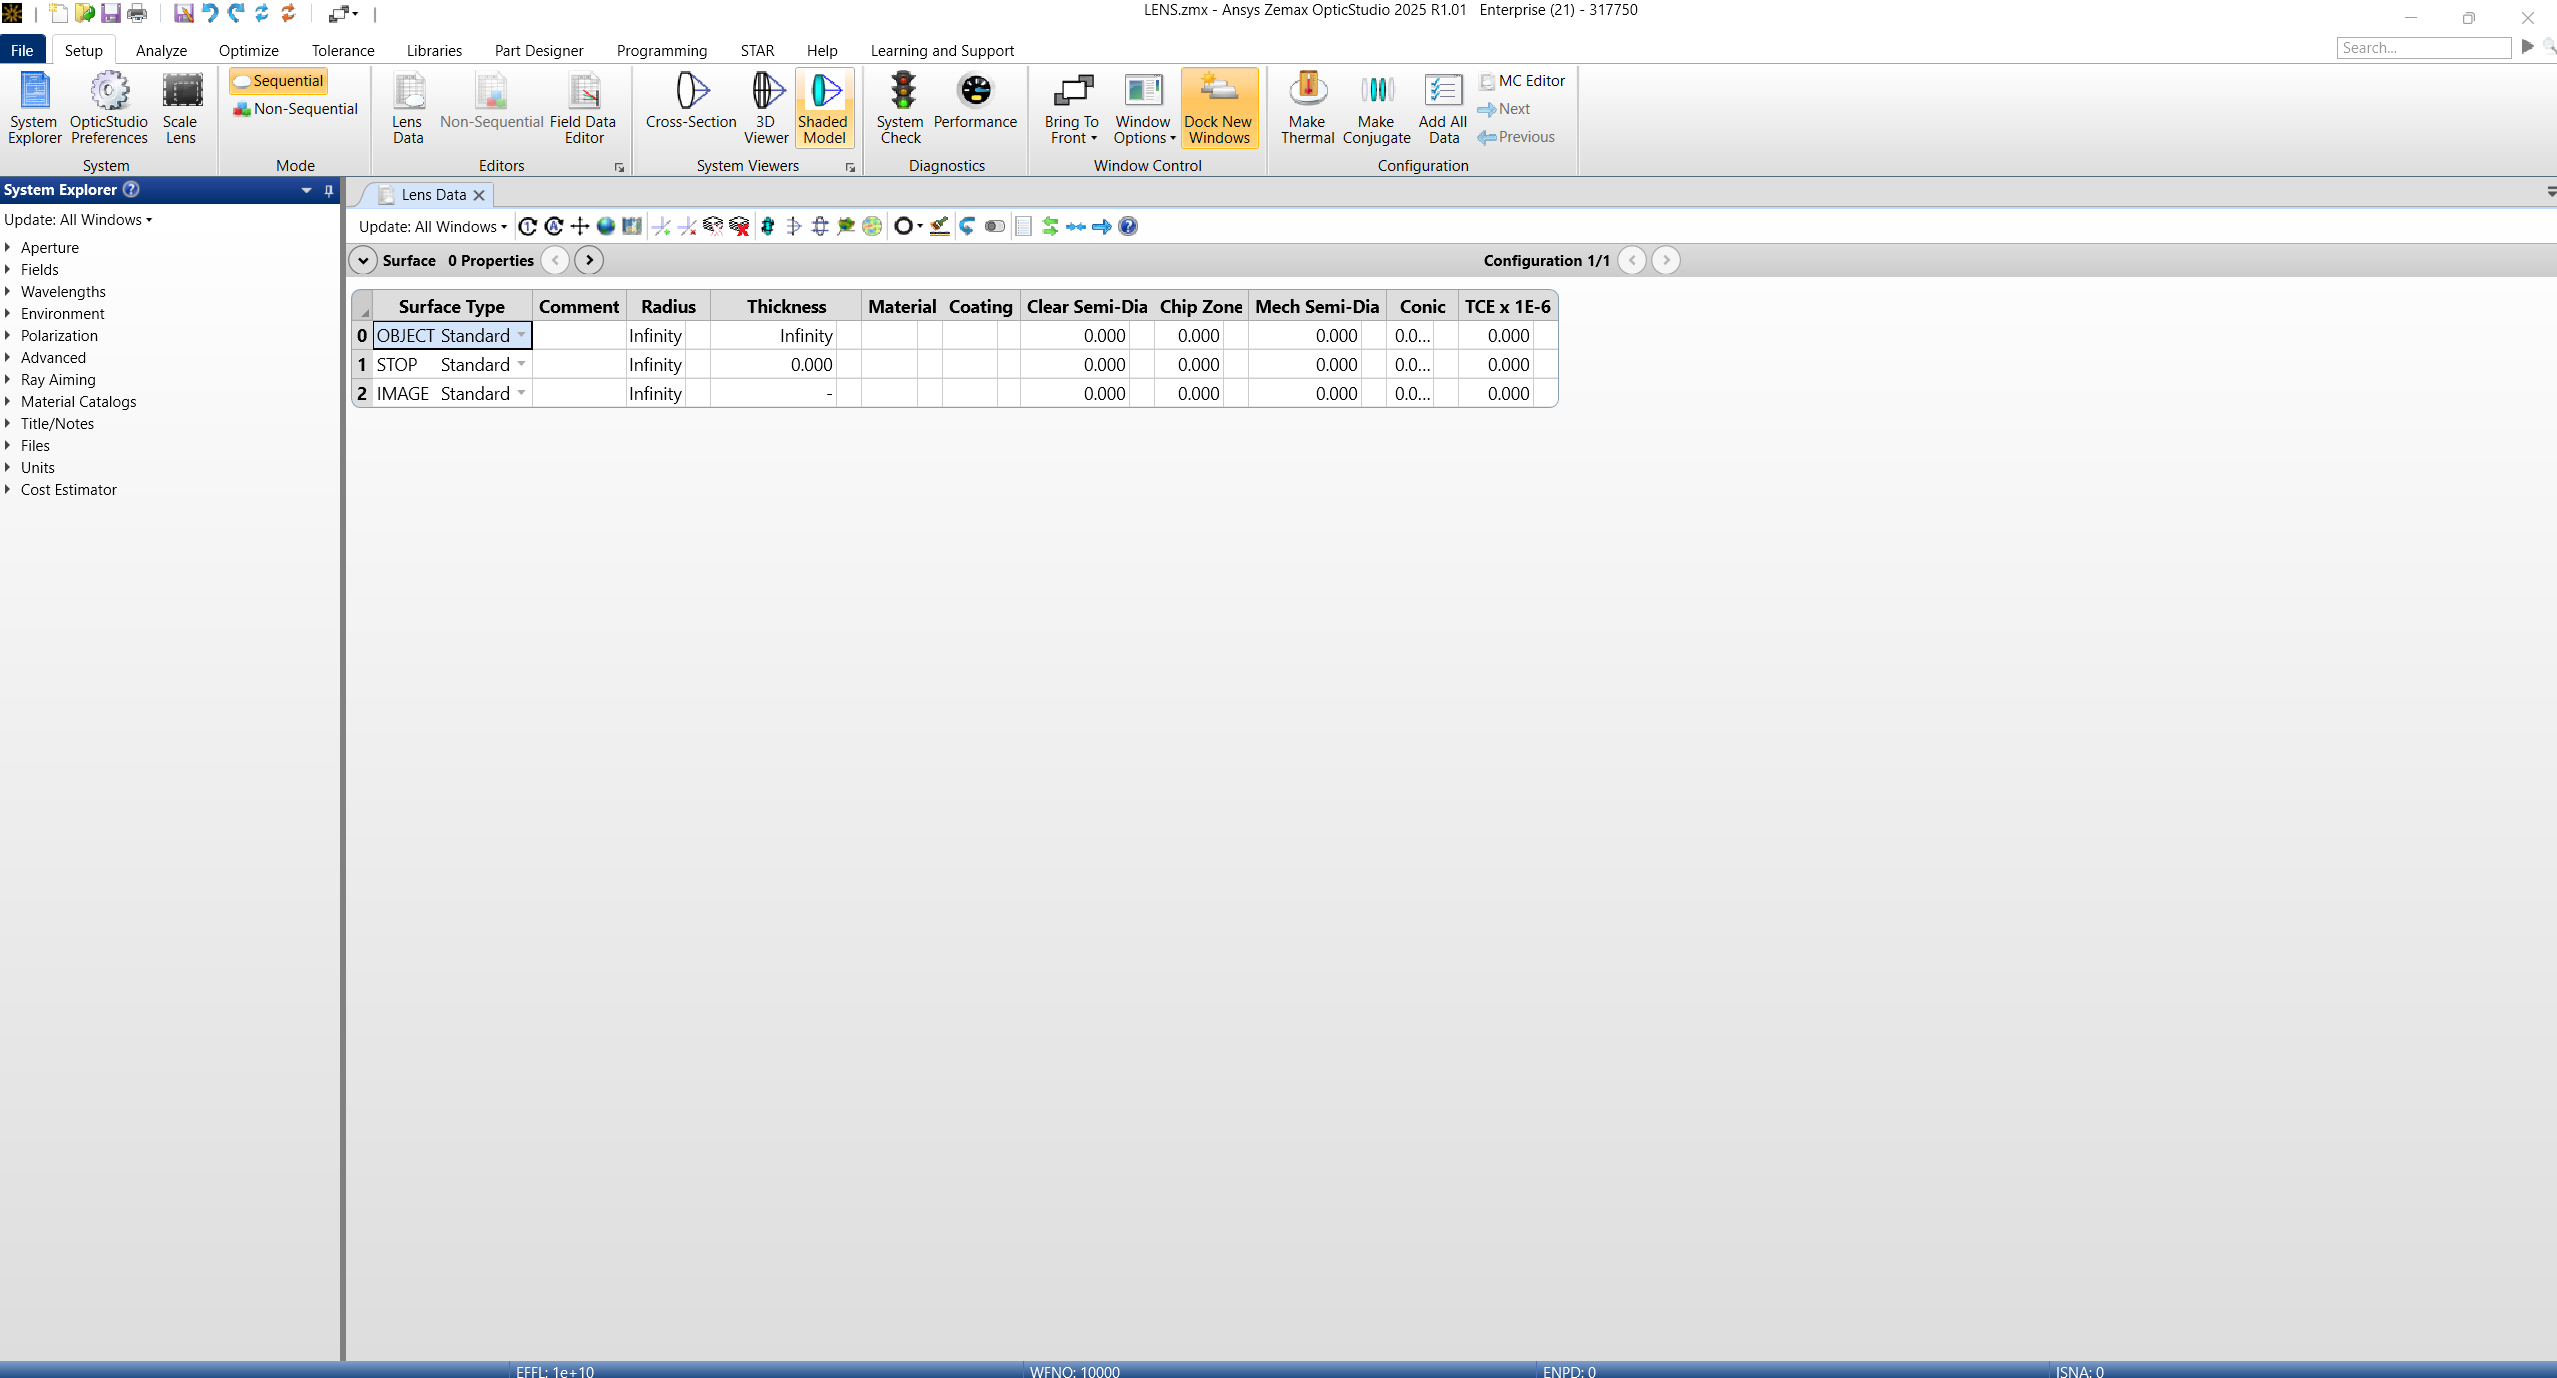The width and height of the screenshot is (2557, 1378).
Task: Launch the 3D Viewer
Action: (766, 106)
